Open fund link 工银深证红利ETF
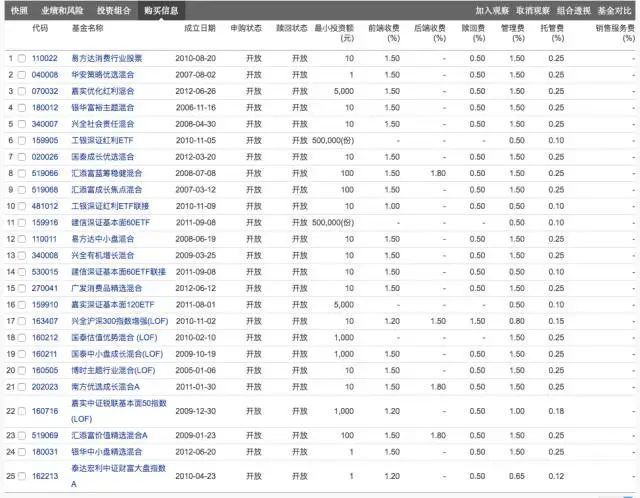 click(102, 140)
